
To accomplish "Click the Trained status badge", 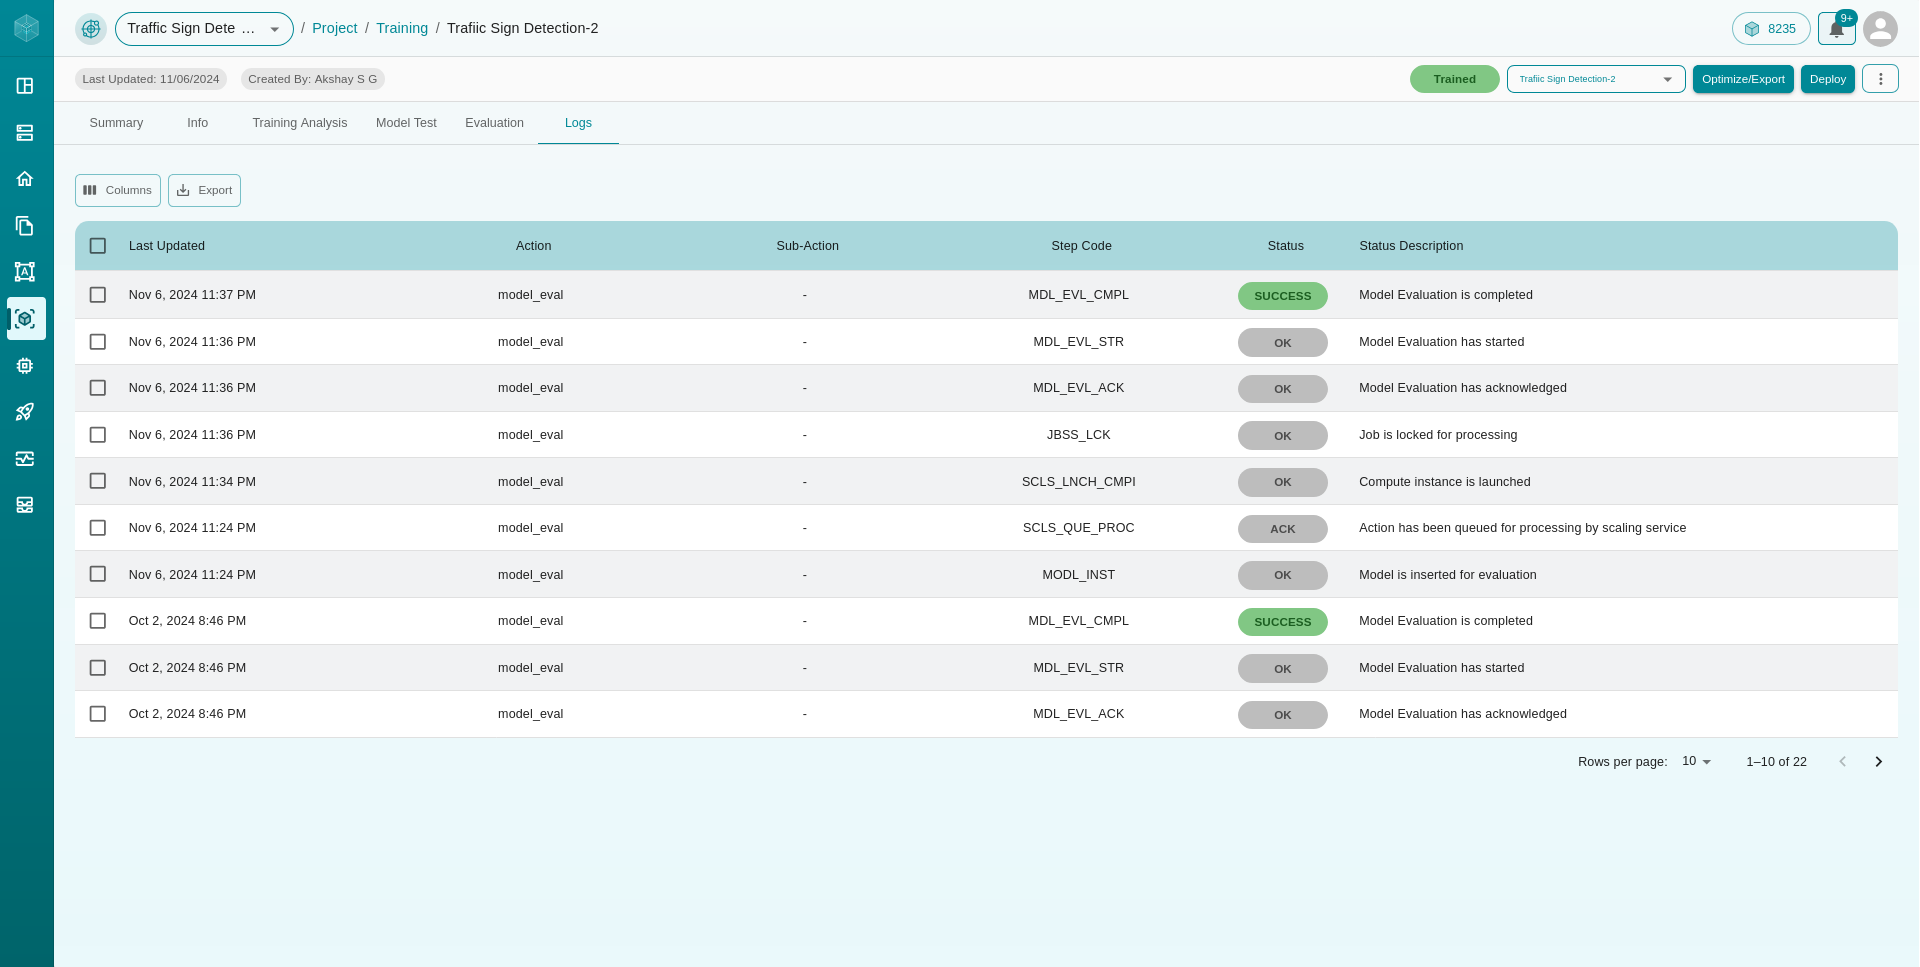I will pos(1454,79).
